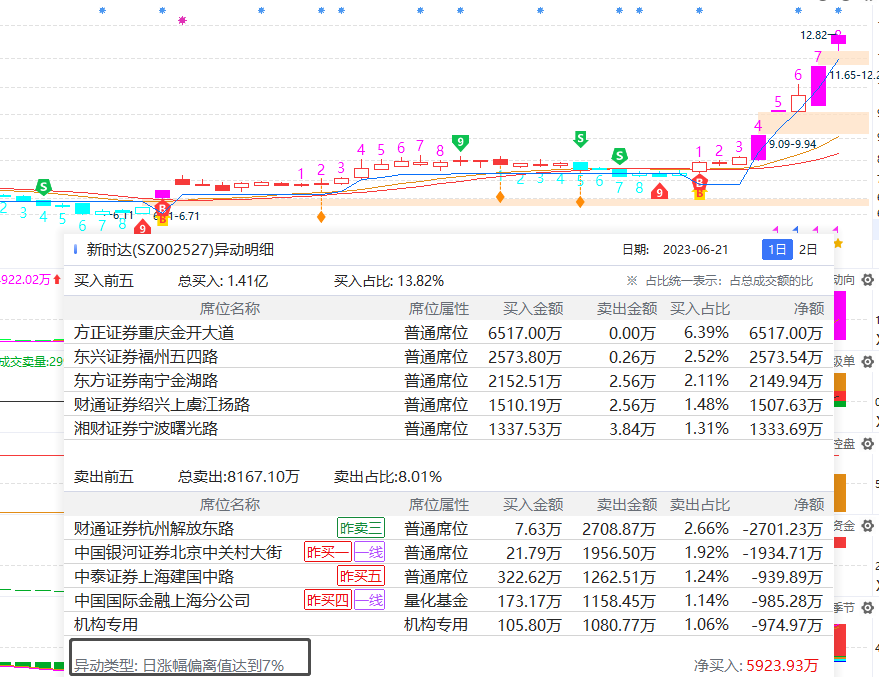879x677 pixels.
Task: Select seat 湘财证券宁波曙光路
Action: [x=146, y=429]
